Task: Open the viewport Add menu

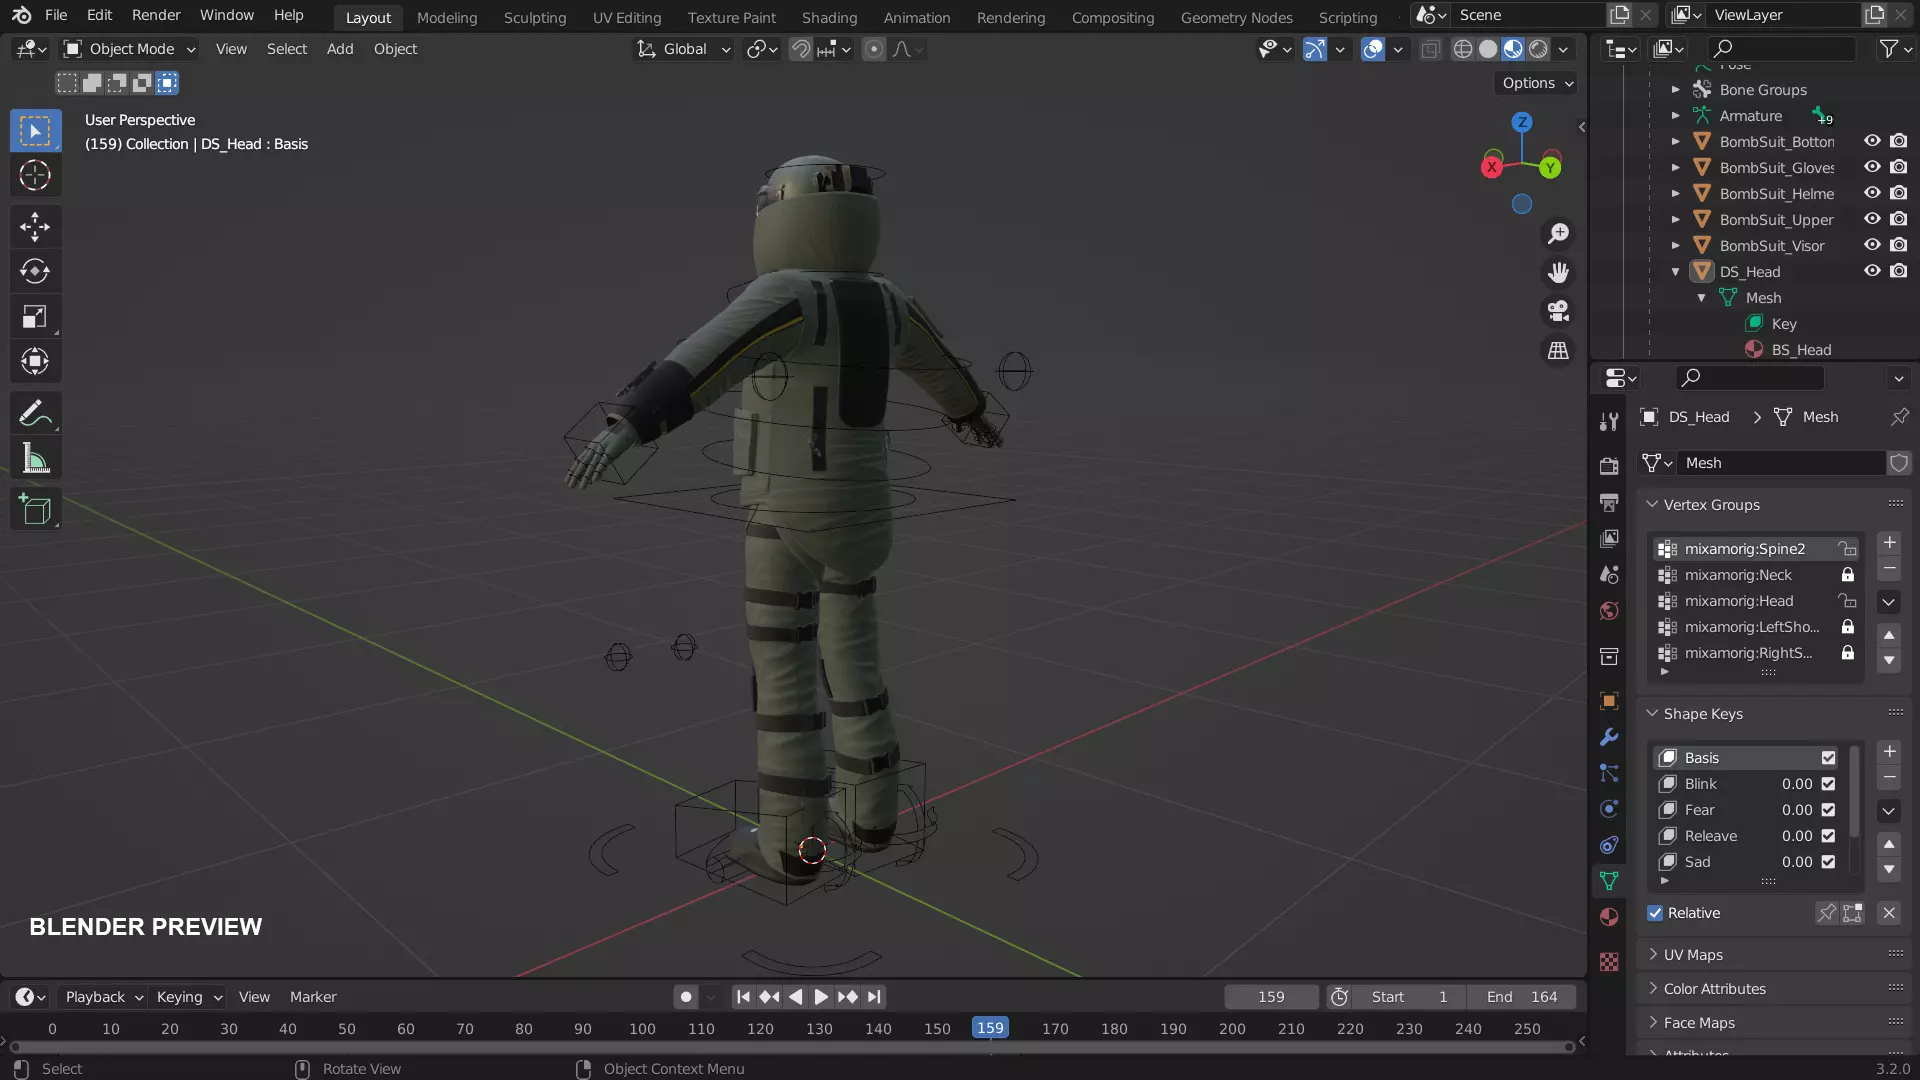Action: [x=340, y=49]
